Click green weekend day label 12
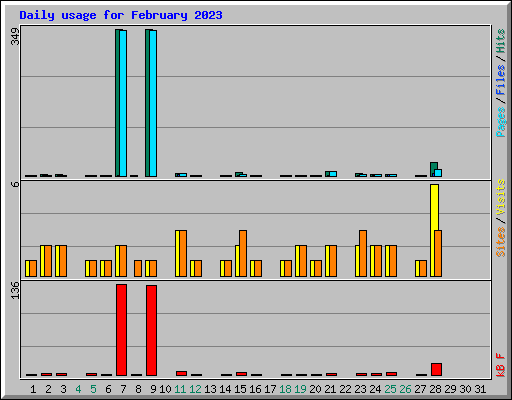 click(195, 389)
